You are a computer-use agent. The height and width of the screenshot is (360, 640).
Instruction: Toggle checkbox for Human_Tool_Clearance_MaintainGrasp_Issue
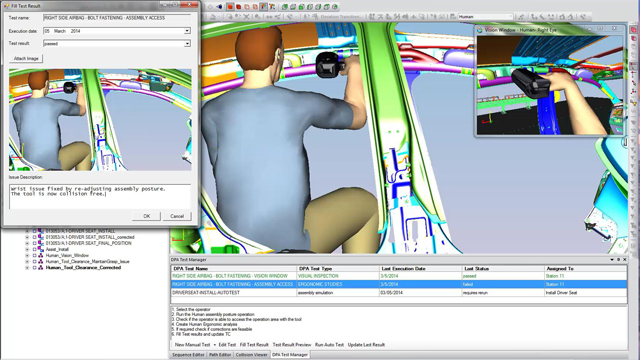(35, 262)
